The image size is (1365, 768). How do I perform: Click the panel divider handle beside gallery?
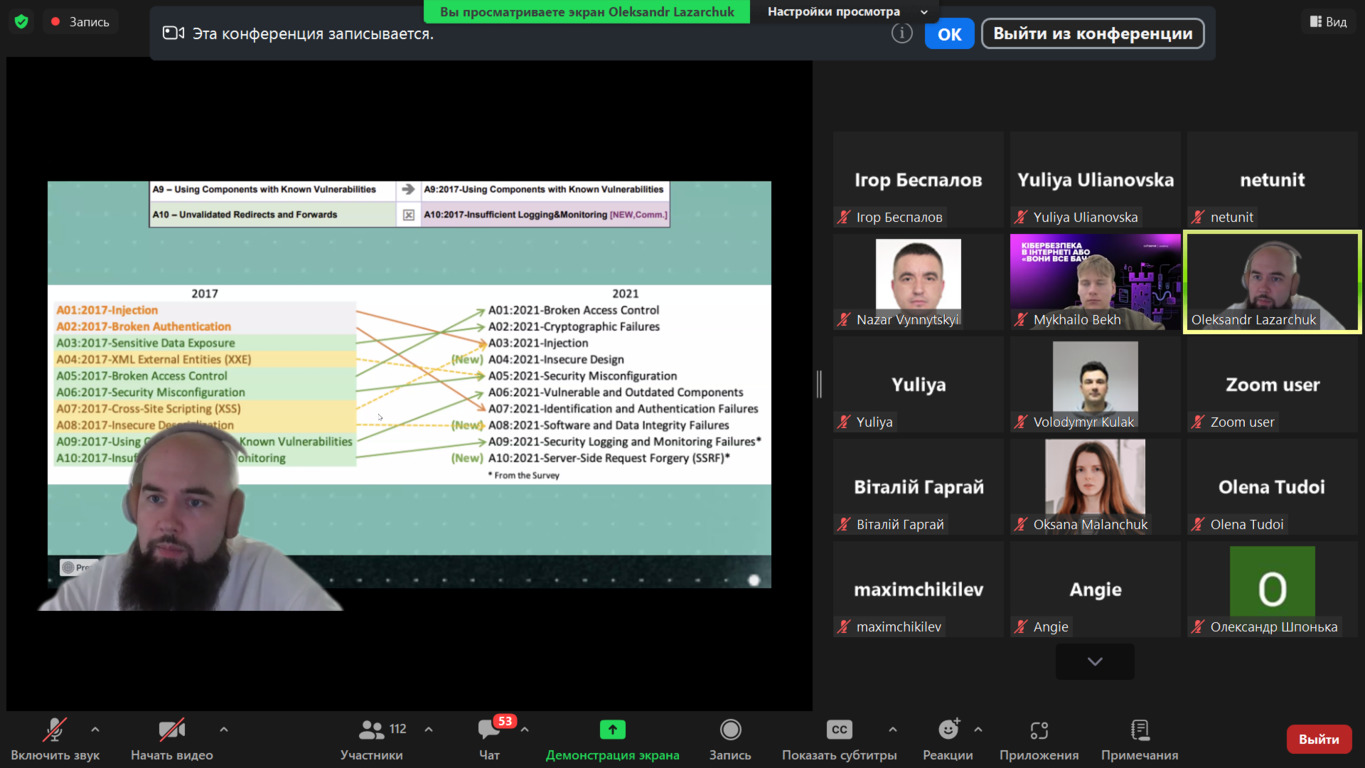(x=819, y=384)
